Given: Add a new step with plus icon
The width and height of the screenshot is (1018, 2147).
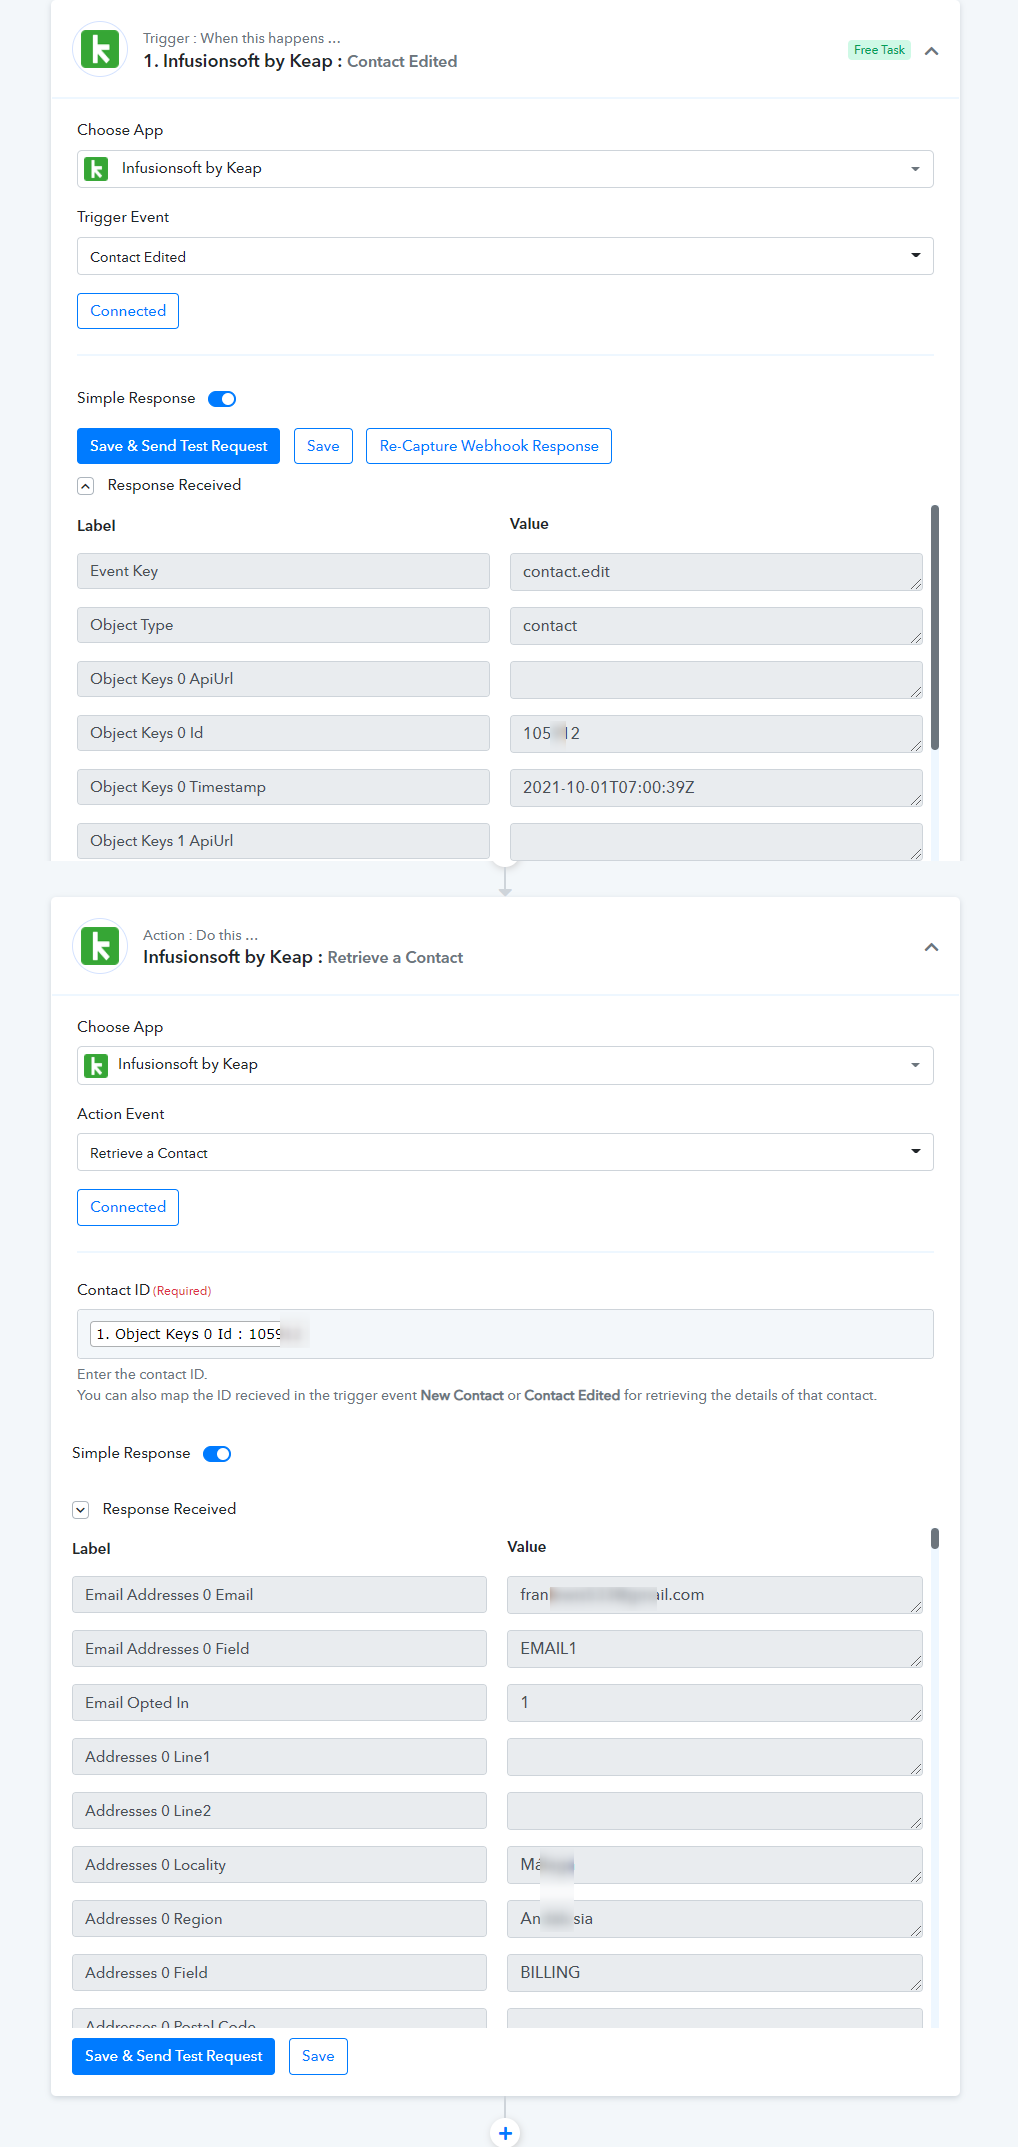Looking at the screenshot, I should coord(505,2133).
